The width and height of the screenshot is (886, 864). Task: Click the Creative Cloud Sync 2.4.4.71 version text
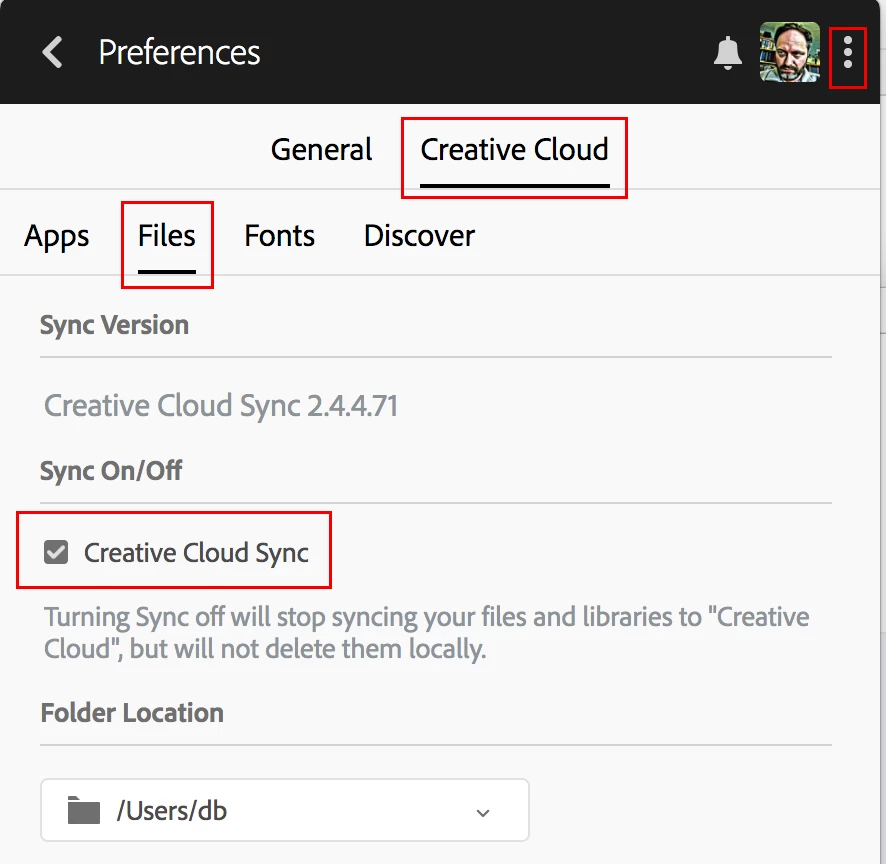[x=221, y=406]
